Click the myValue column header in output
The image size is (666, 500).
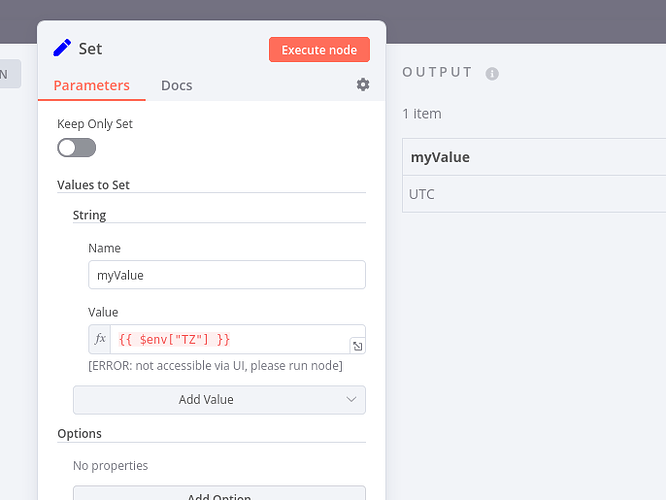440,157
